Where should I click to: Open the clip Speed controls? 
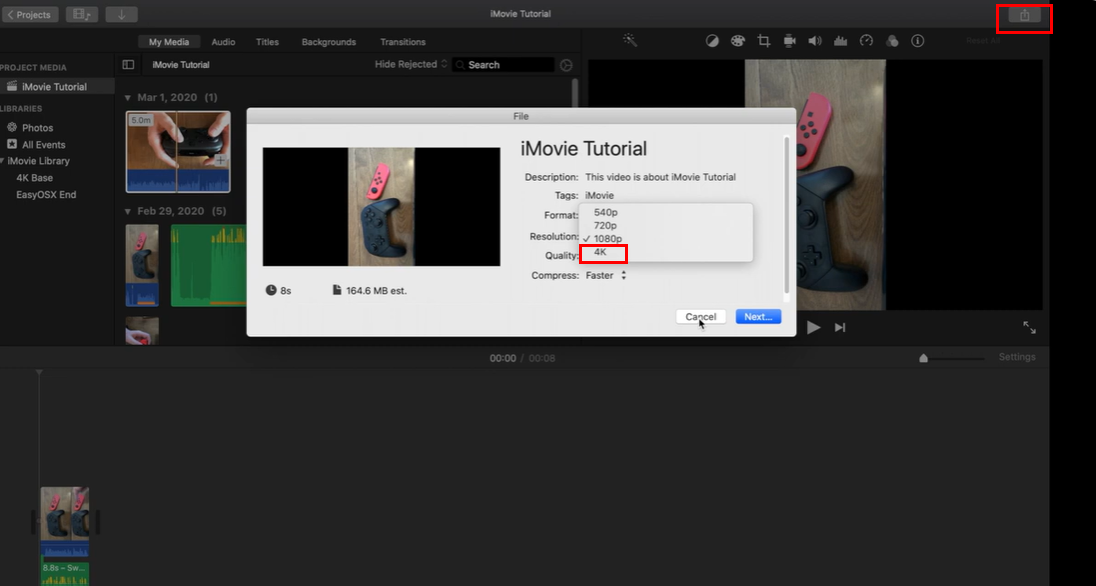tap(867, 41)
